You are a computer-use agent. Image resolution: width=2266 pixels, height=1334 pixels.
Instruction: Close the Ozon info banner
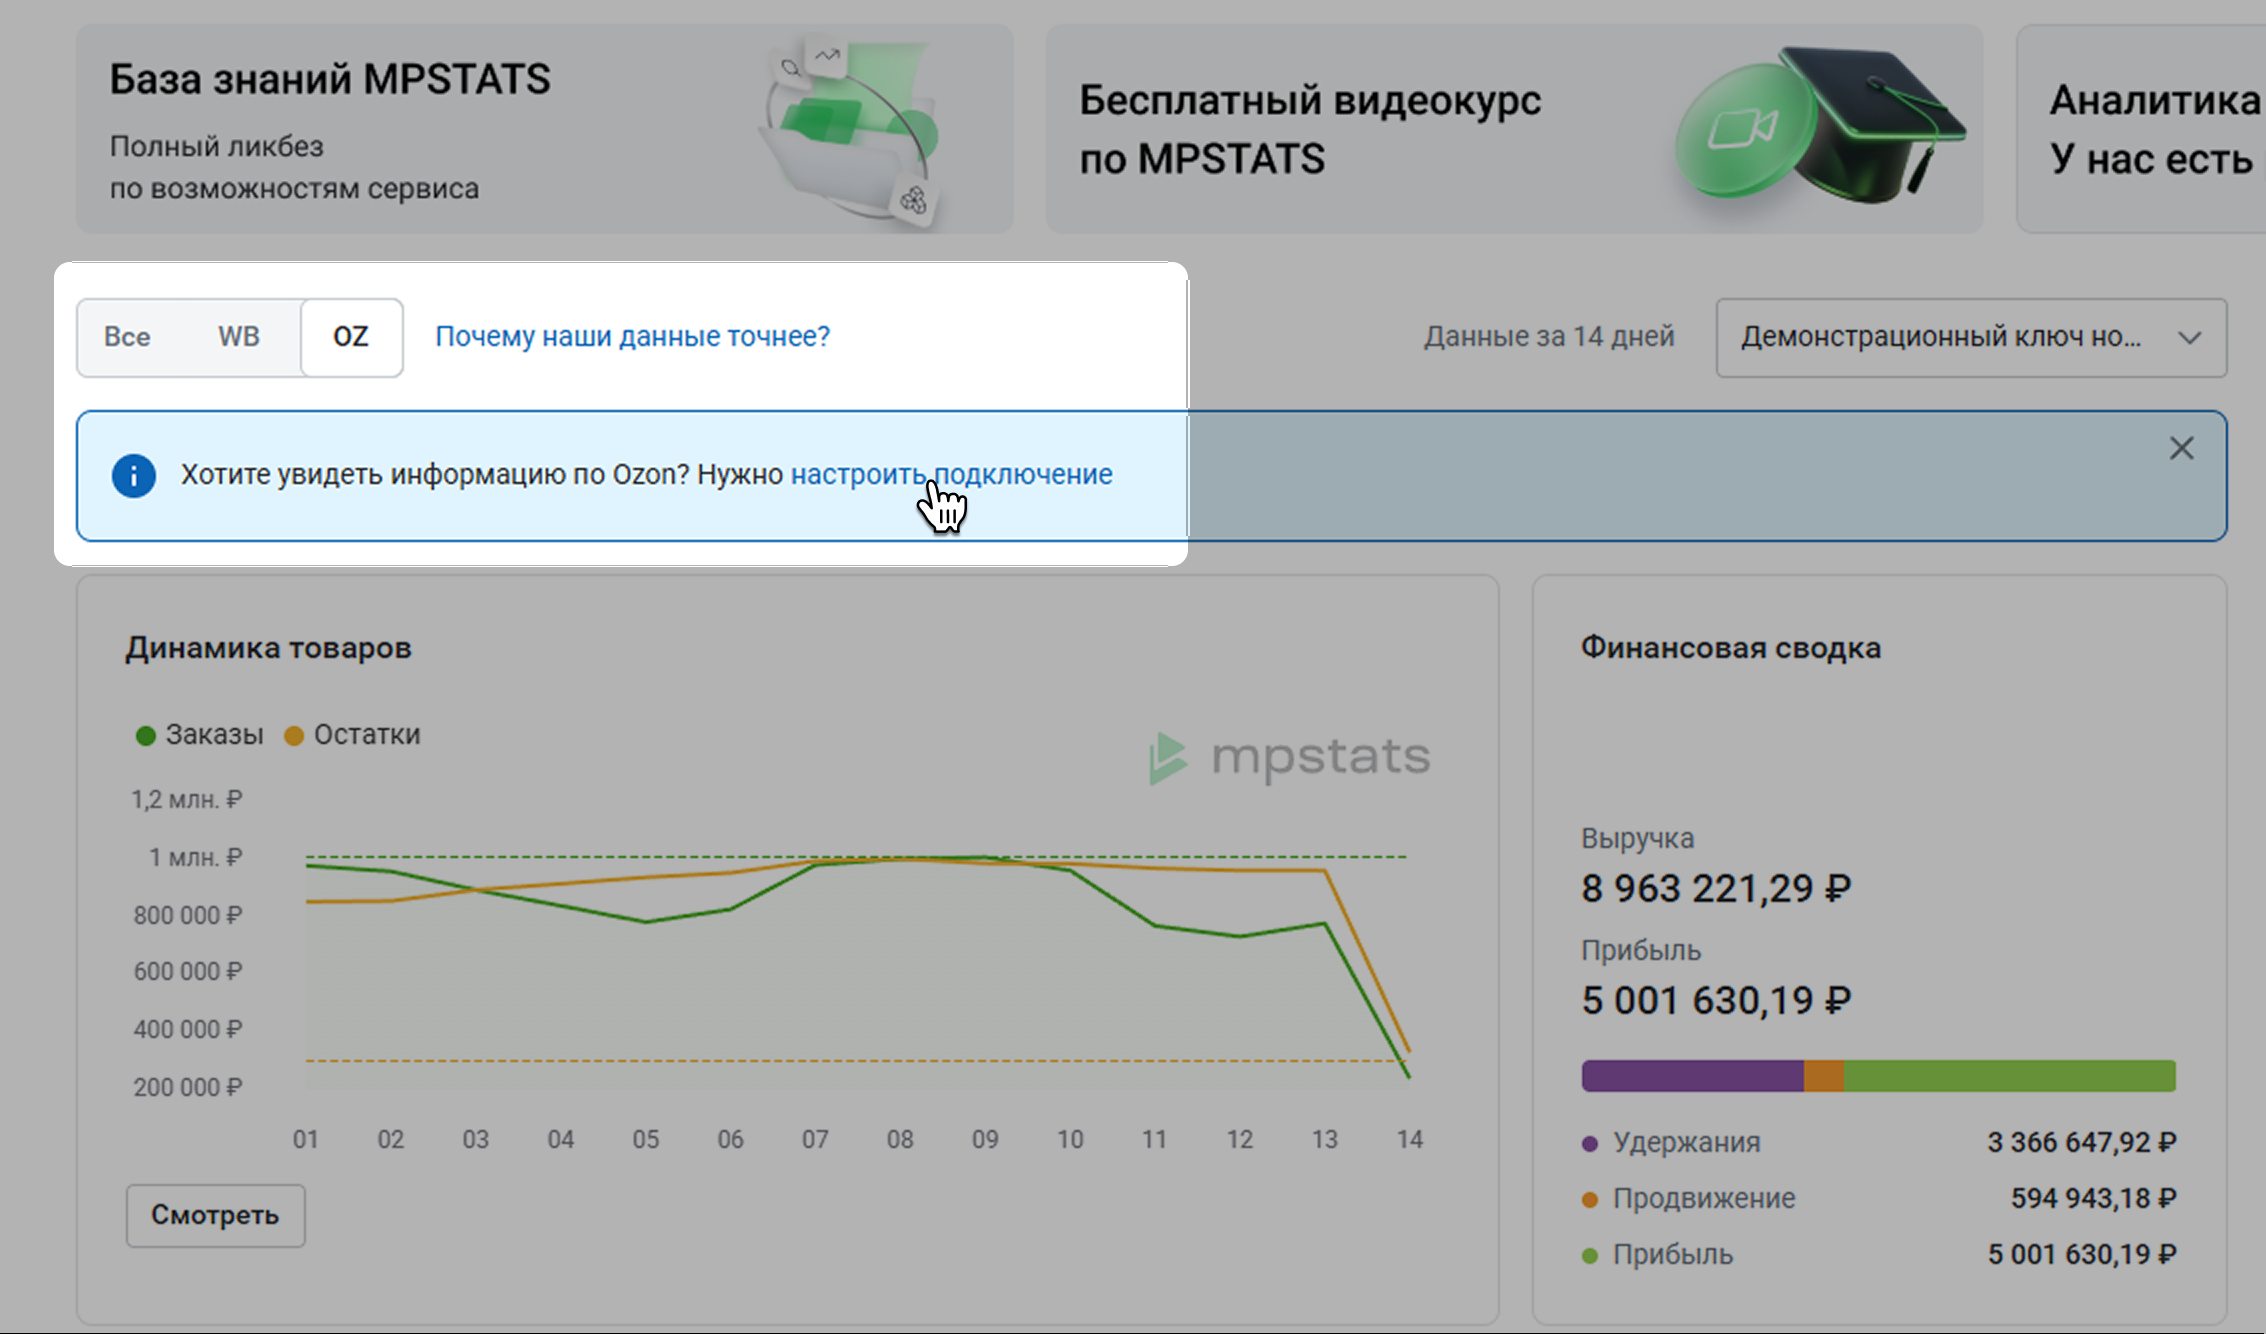(x=2181, y=448)
